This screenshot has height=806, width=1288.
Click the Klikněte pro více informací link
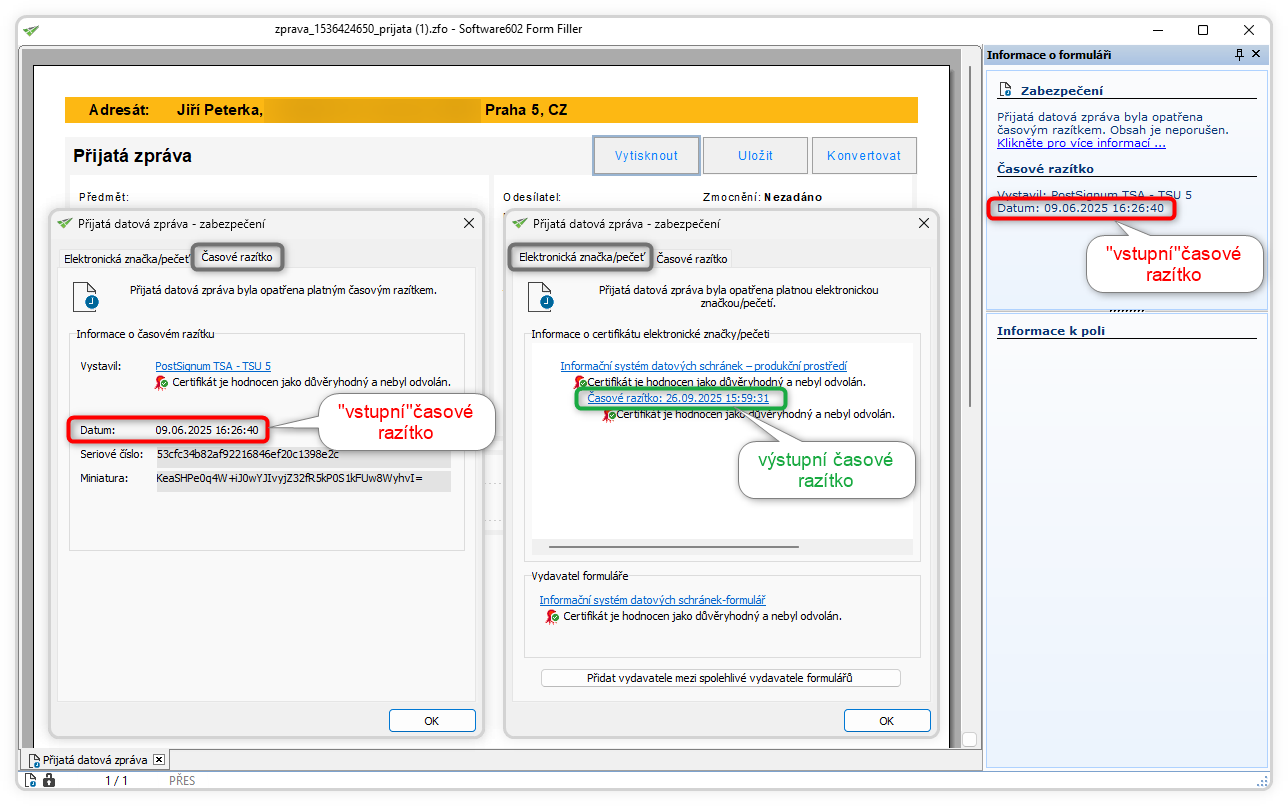pyautogui.click(x=1081, y=143)
